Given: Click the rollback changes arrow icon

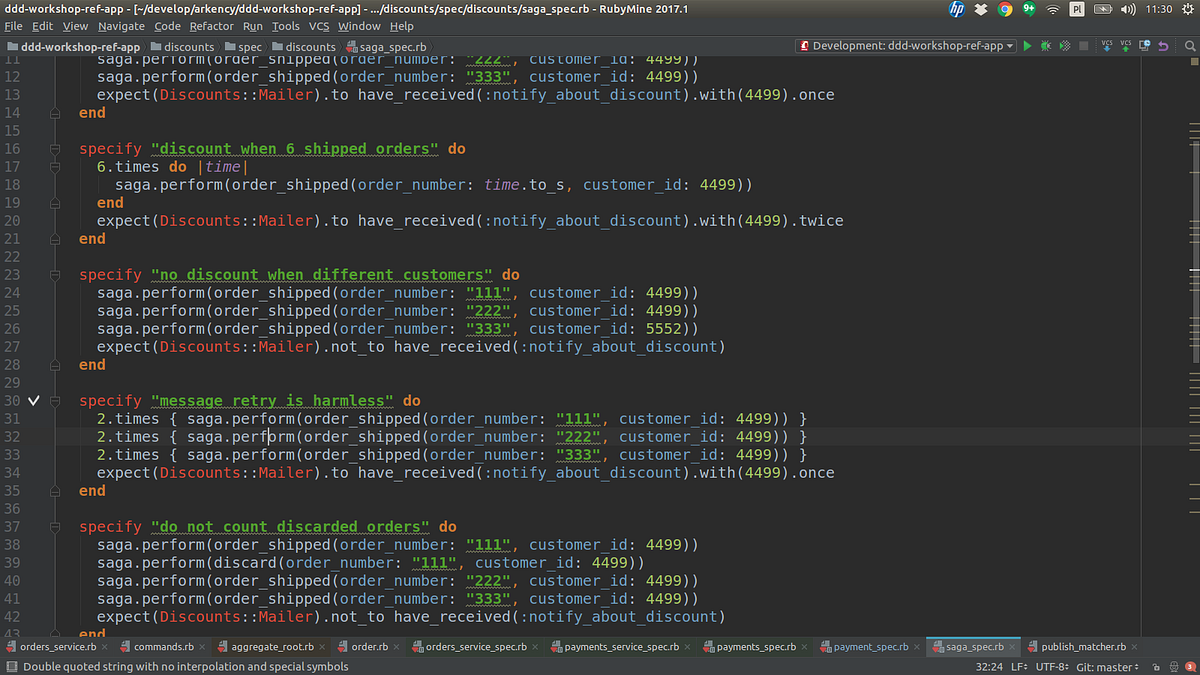Looking at the screenshot, I should pos(1163,46).
